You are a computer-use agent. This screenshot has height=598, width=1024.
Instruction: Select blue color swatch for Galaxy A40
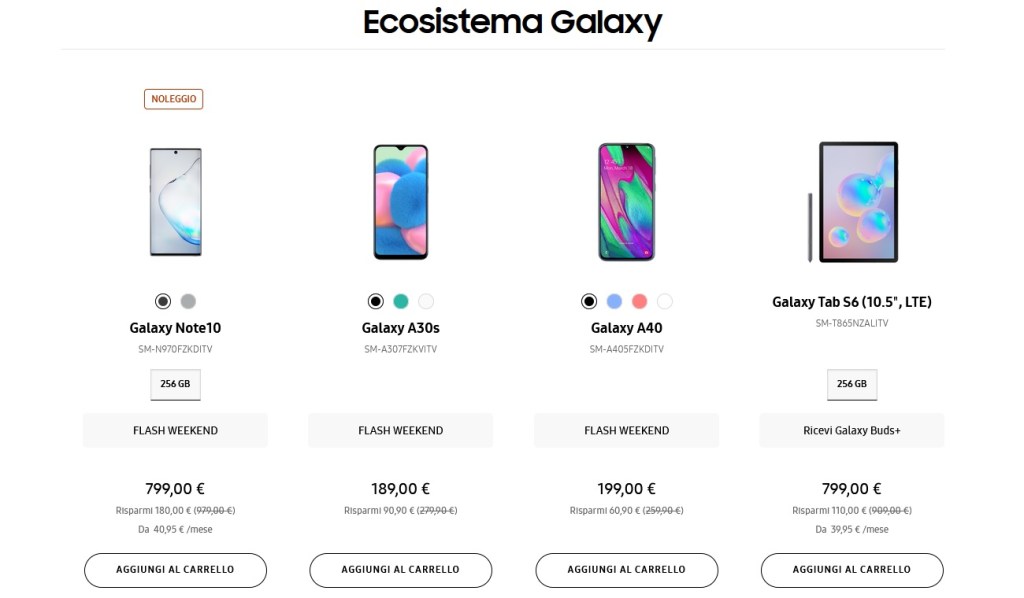click(615, 301)
